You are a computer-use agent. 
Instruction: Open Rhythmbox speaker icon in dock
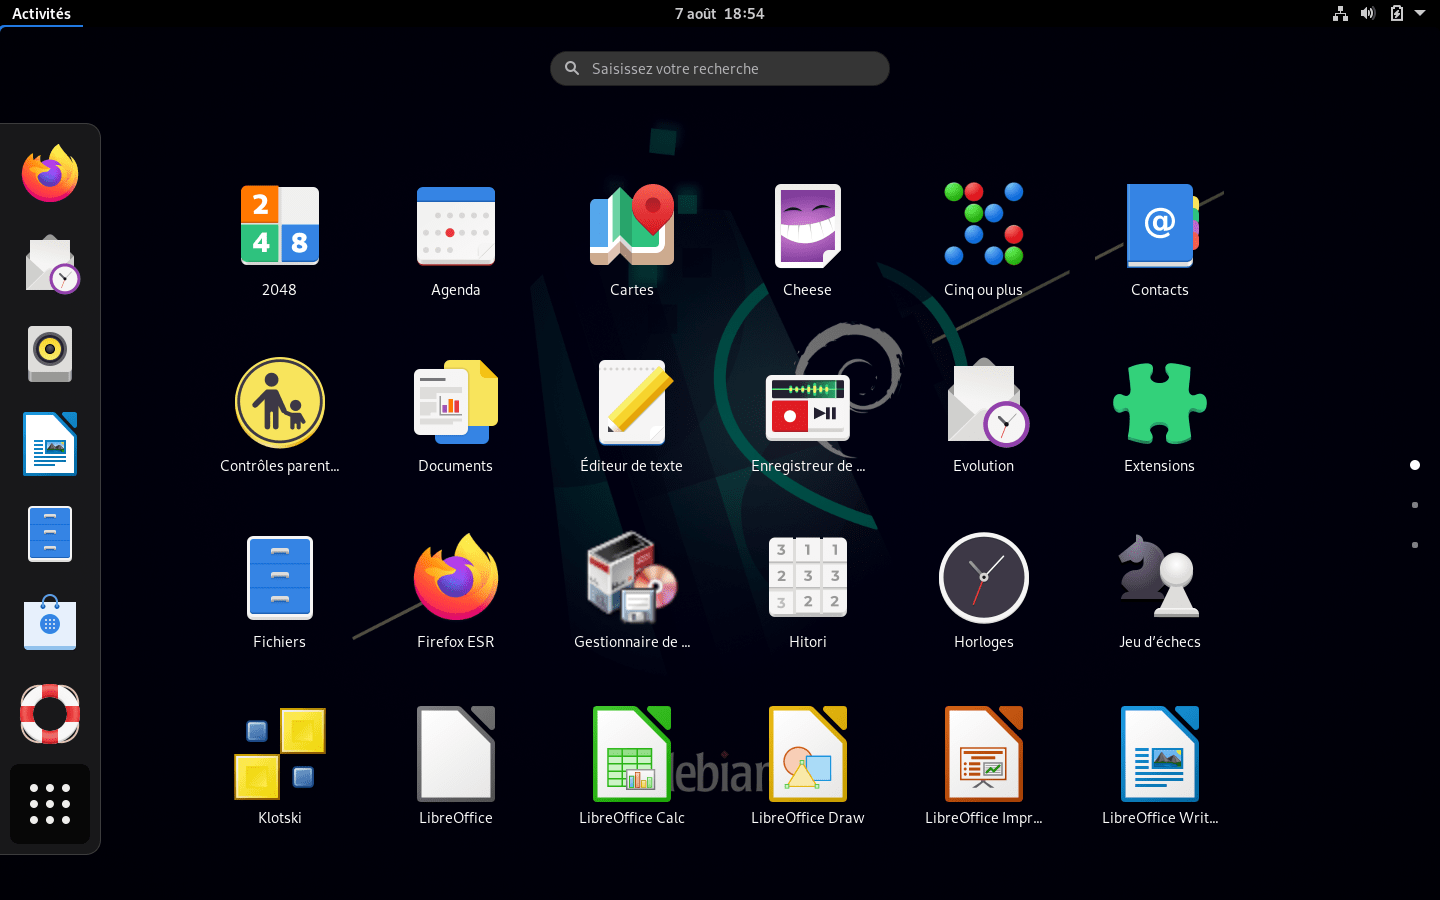(50, 354)
